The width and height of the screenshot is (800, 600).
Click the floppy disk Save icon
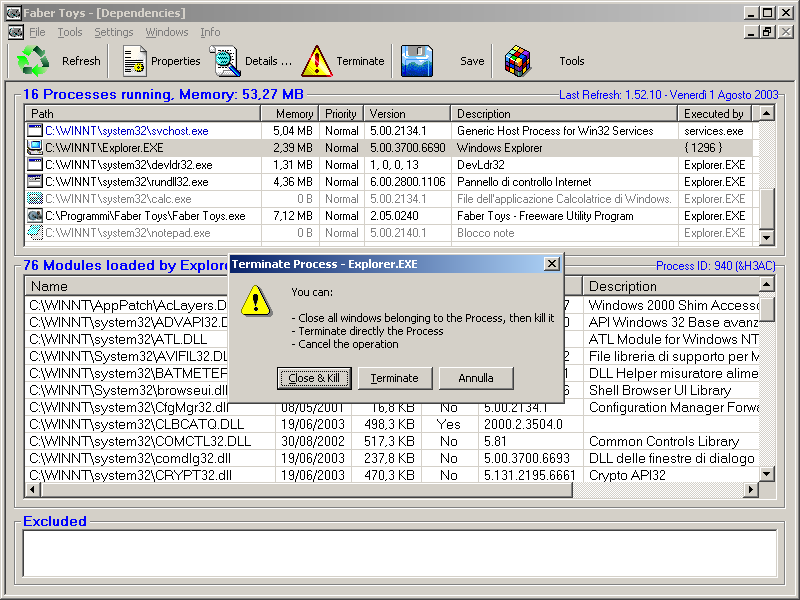[x=417, y=61]
